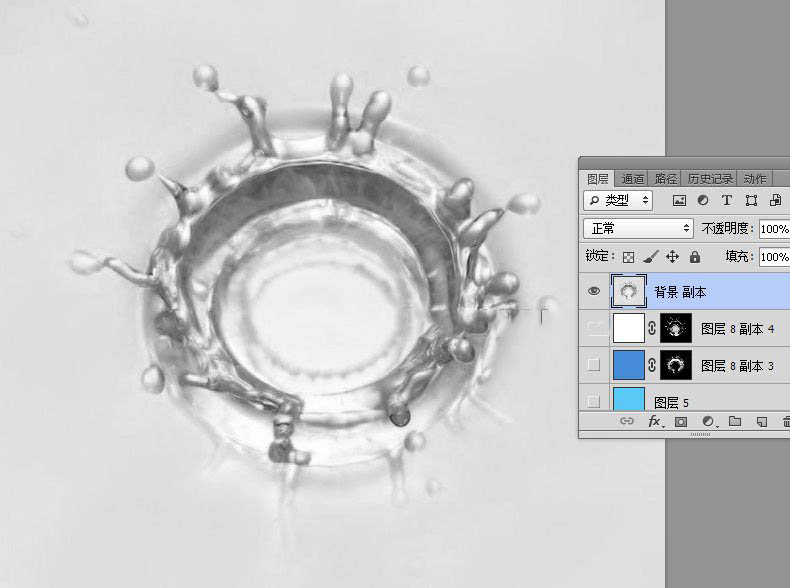Filter layers by pixel image icon
This screenshot has width=790, height=588.
679,201
